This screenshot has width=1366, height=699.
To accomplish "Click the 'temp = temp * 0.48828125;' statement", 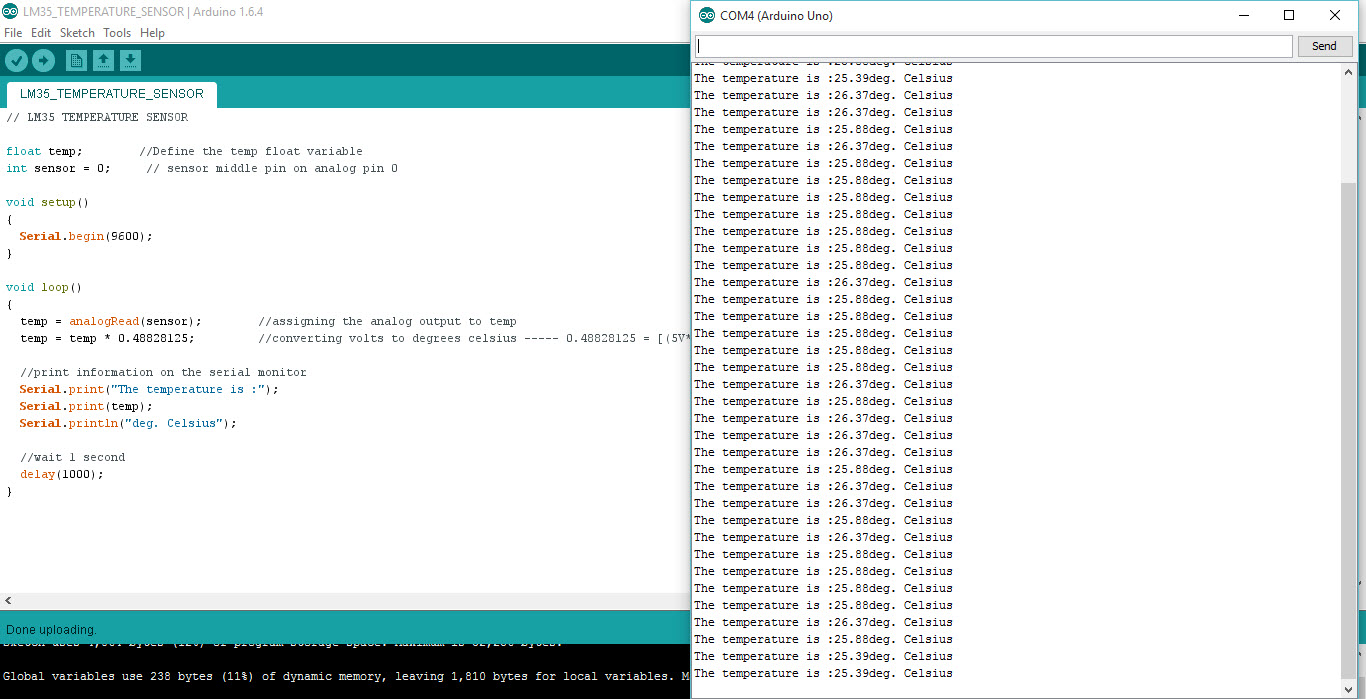I will pos(107,338).
